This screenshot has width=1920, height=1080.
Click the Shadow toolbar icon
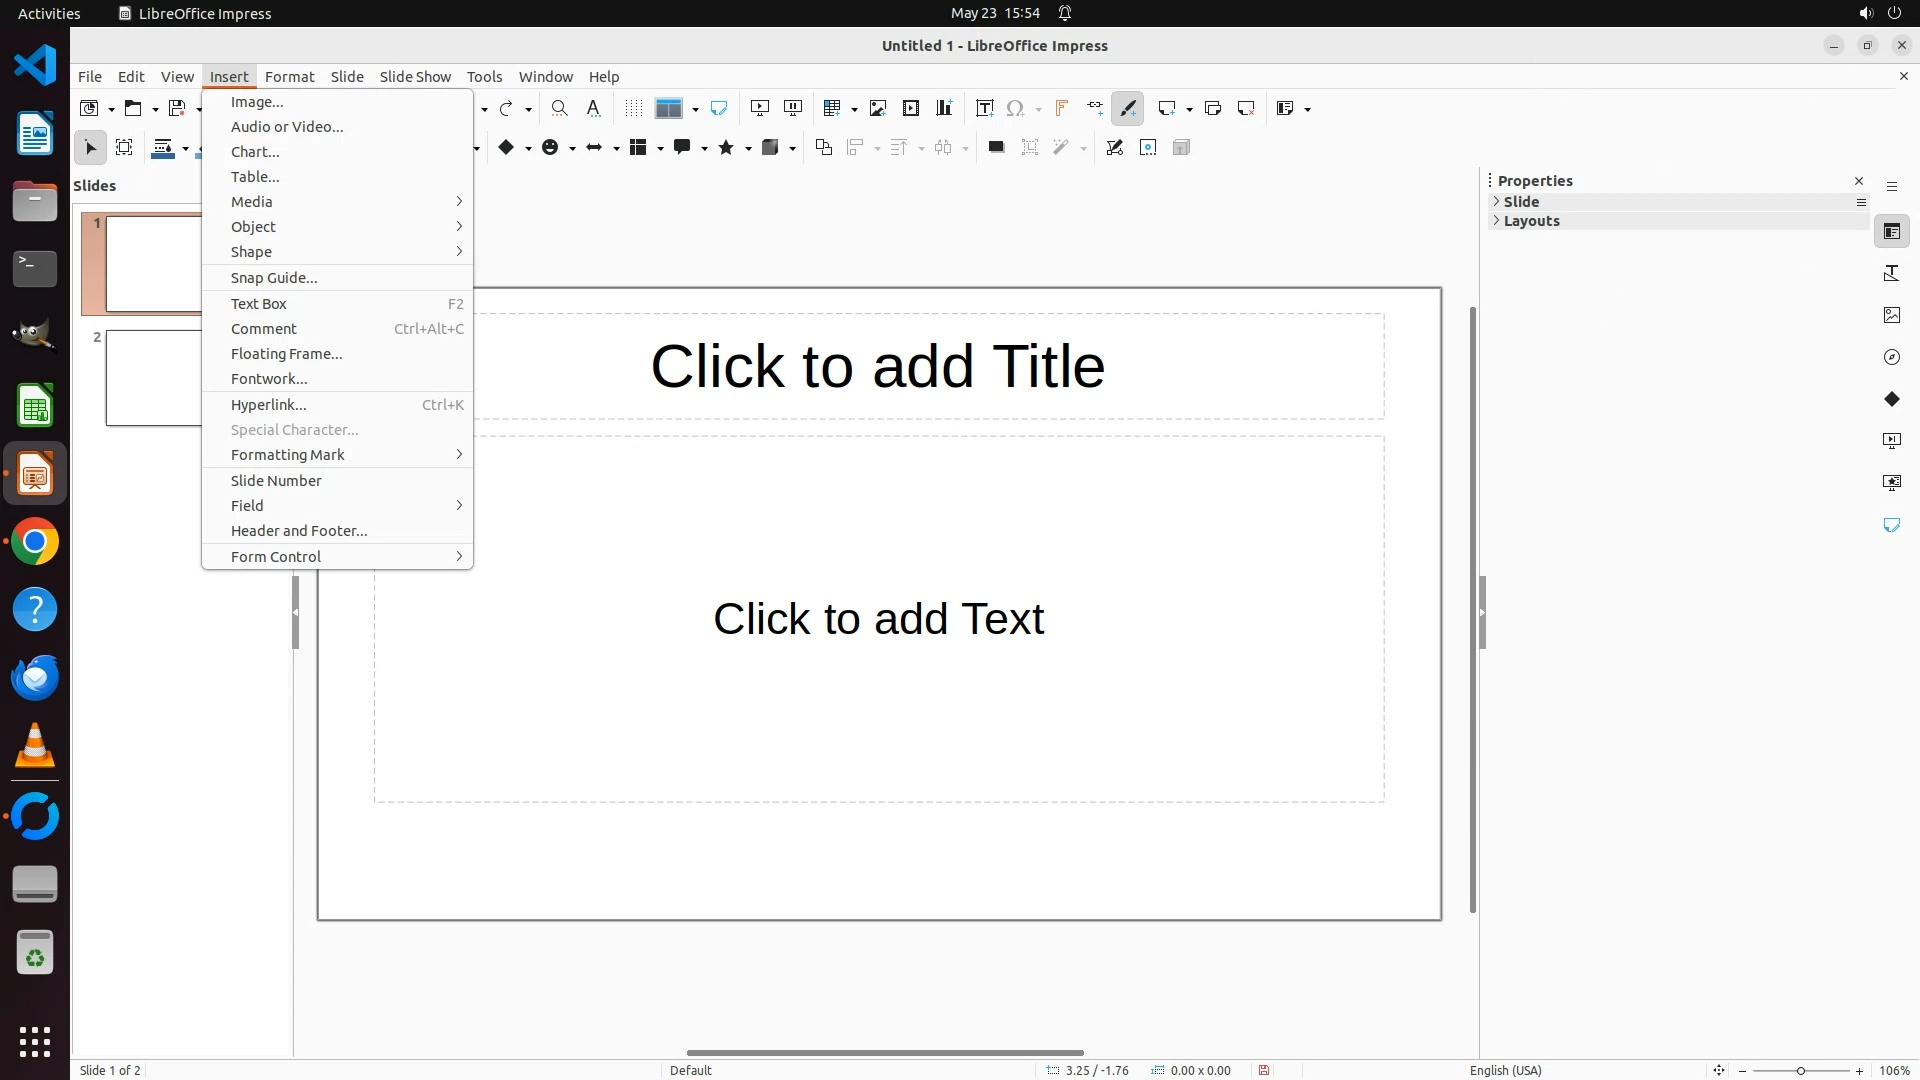pos(996,148)
